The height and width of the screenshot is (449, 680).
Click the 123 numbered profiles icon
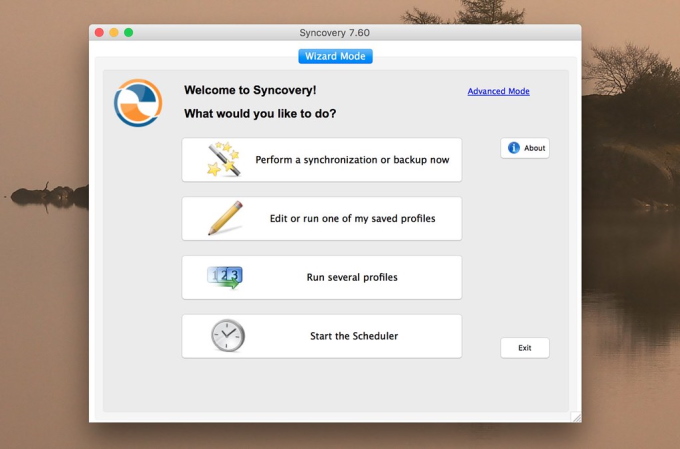[x=225, y=277]
